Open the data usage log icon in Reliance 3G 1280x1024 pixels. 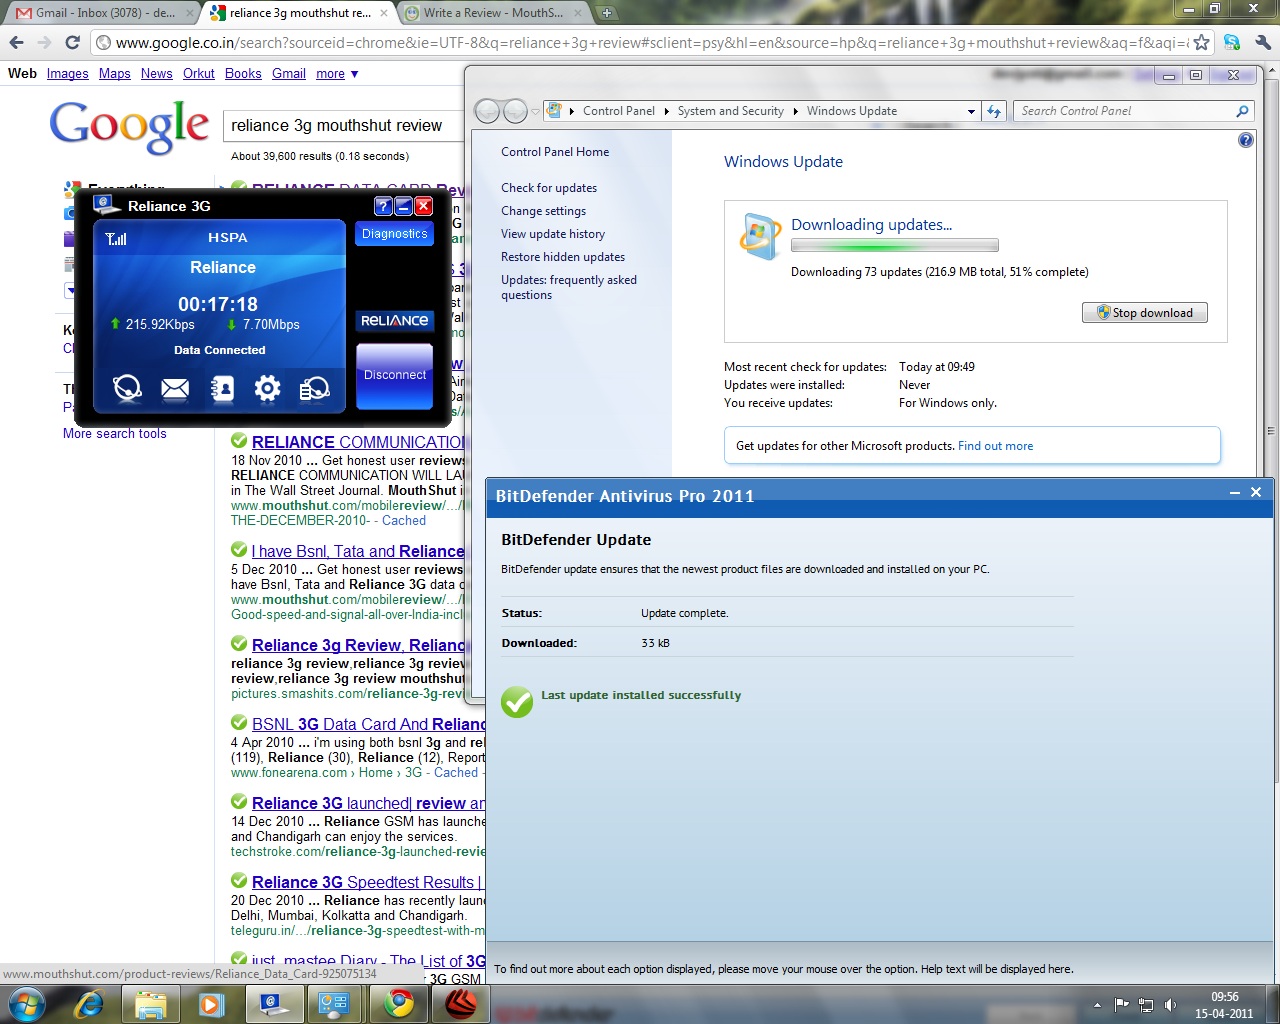click(314, 388)
